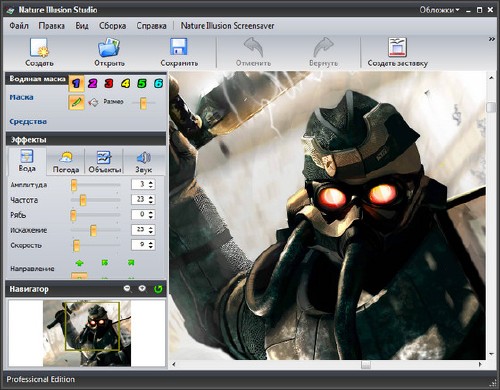500x390 pixels.
Task: Click the Создать new project icon
Action: point(39,47)
